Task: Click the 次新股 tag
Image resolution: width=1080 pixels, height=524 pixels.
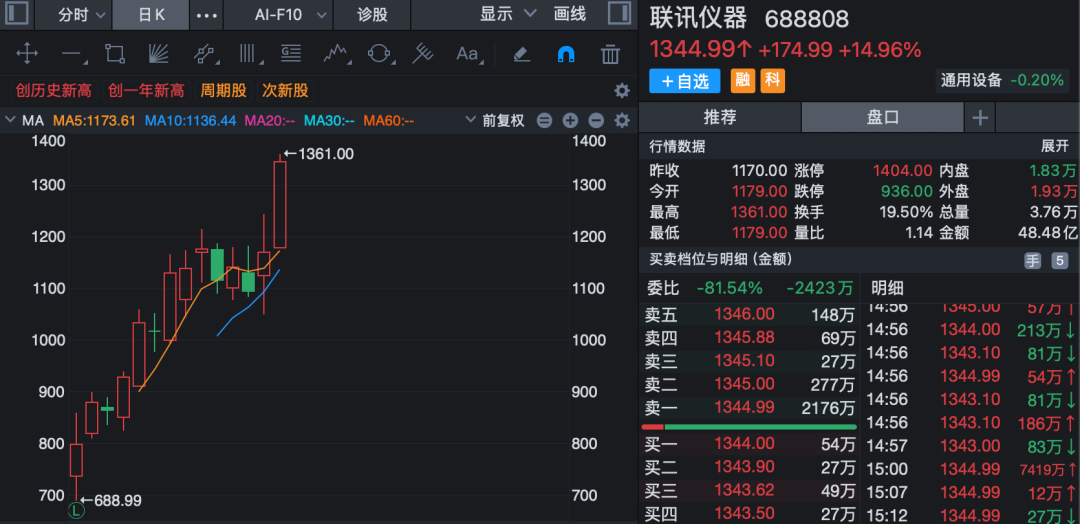Action: click(285, 90)
